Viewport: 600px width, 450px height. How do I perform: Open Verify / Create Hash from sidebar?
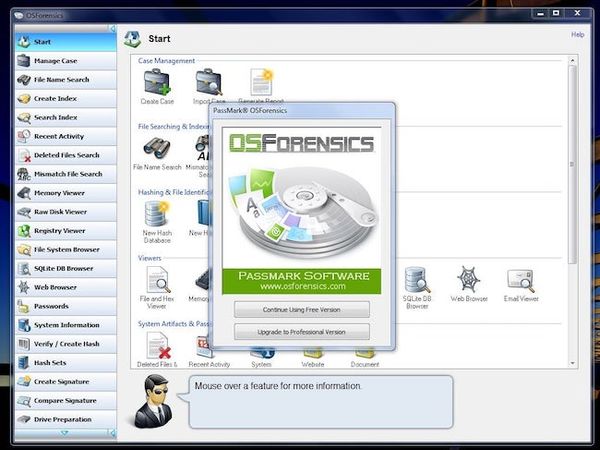pyautogui.click(x=66, y=344)
